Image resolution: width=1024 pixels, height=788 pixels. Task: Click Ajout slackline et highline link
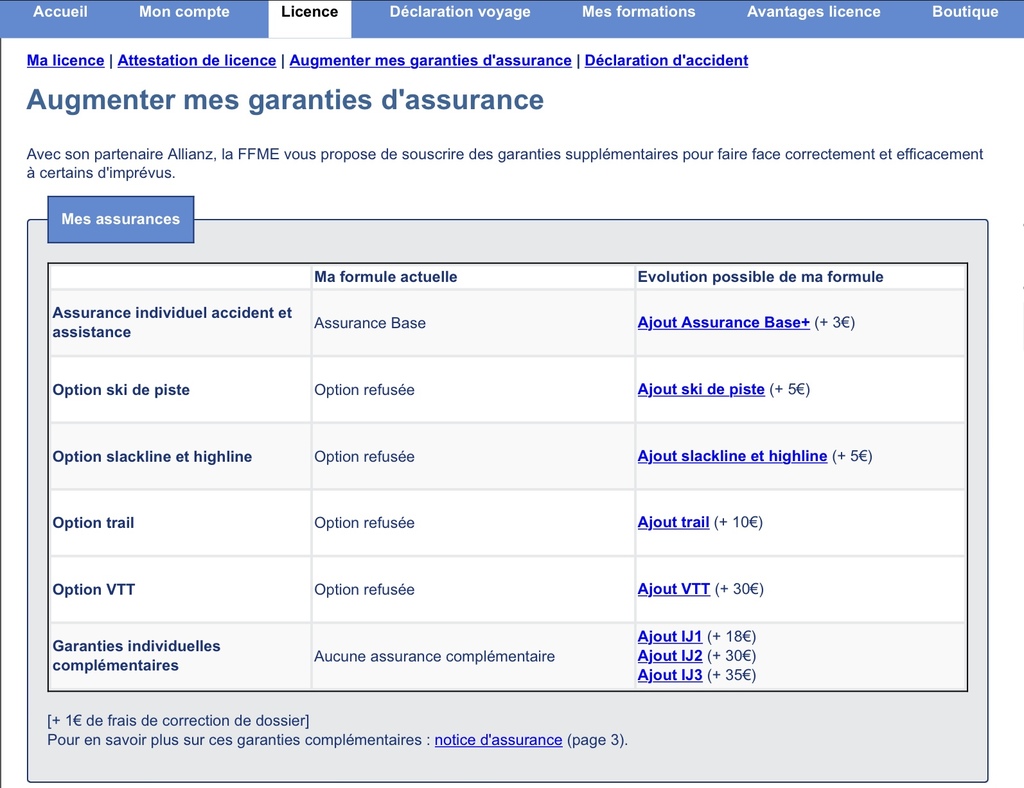pyautogui.click(x=732, y=456)
